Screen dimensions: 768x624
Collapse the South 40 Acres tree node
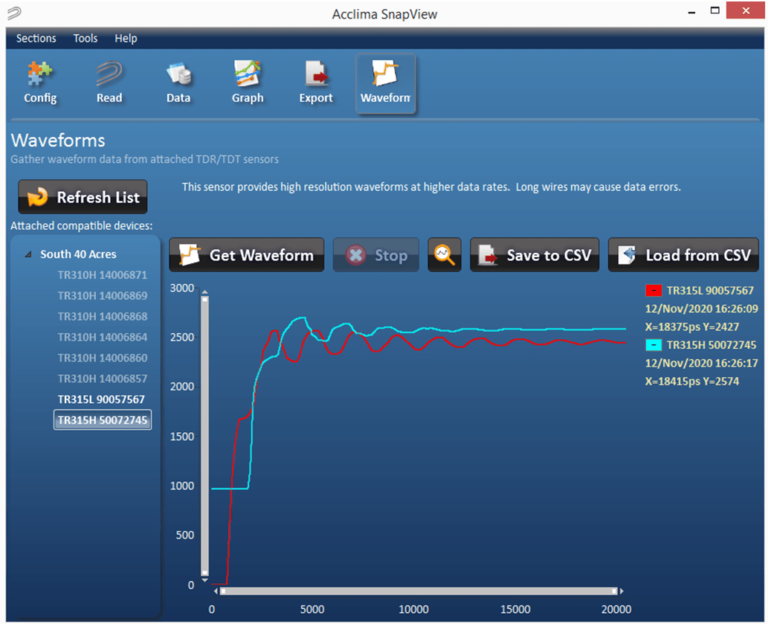[x=28, y=255]
